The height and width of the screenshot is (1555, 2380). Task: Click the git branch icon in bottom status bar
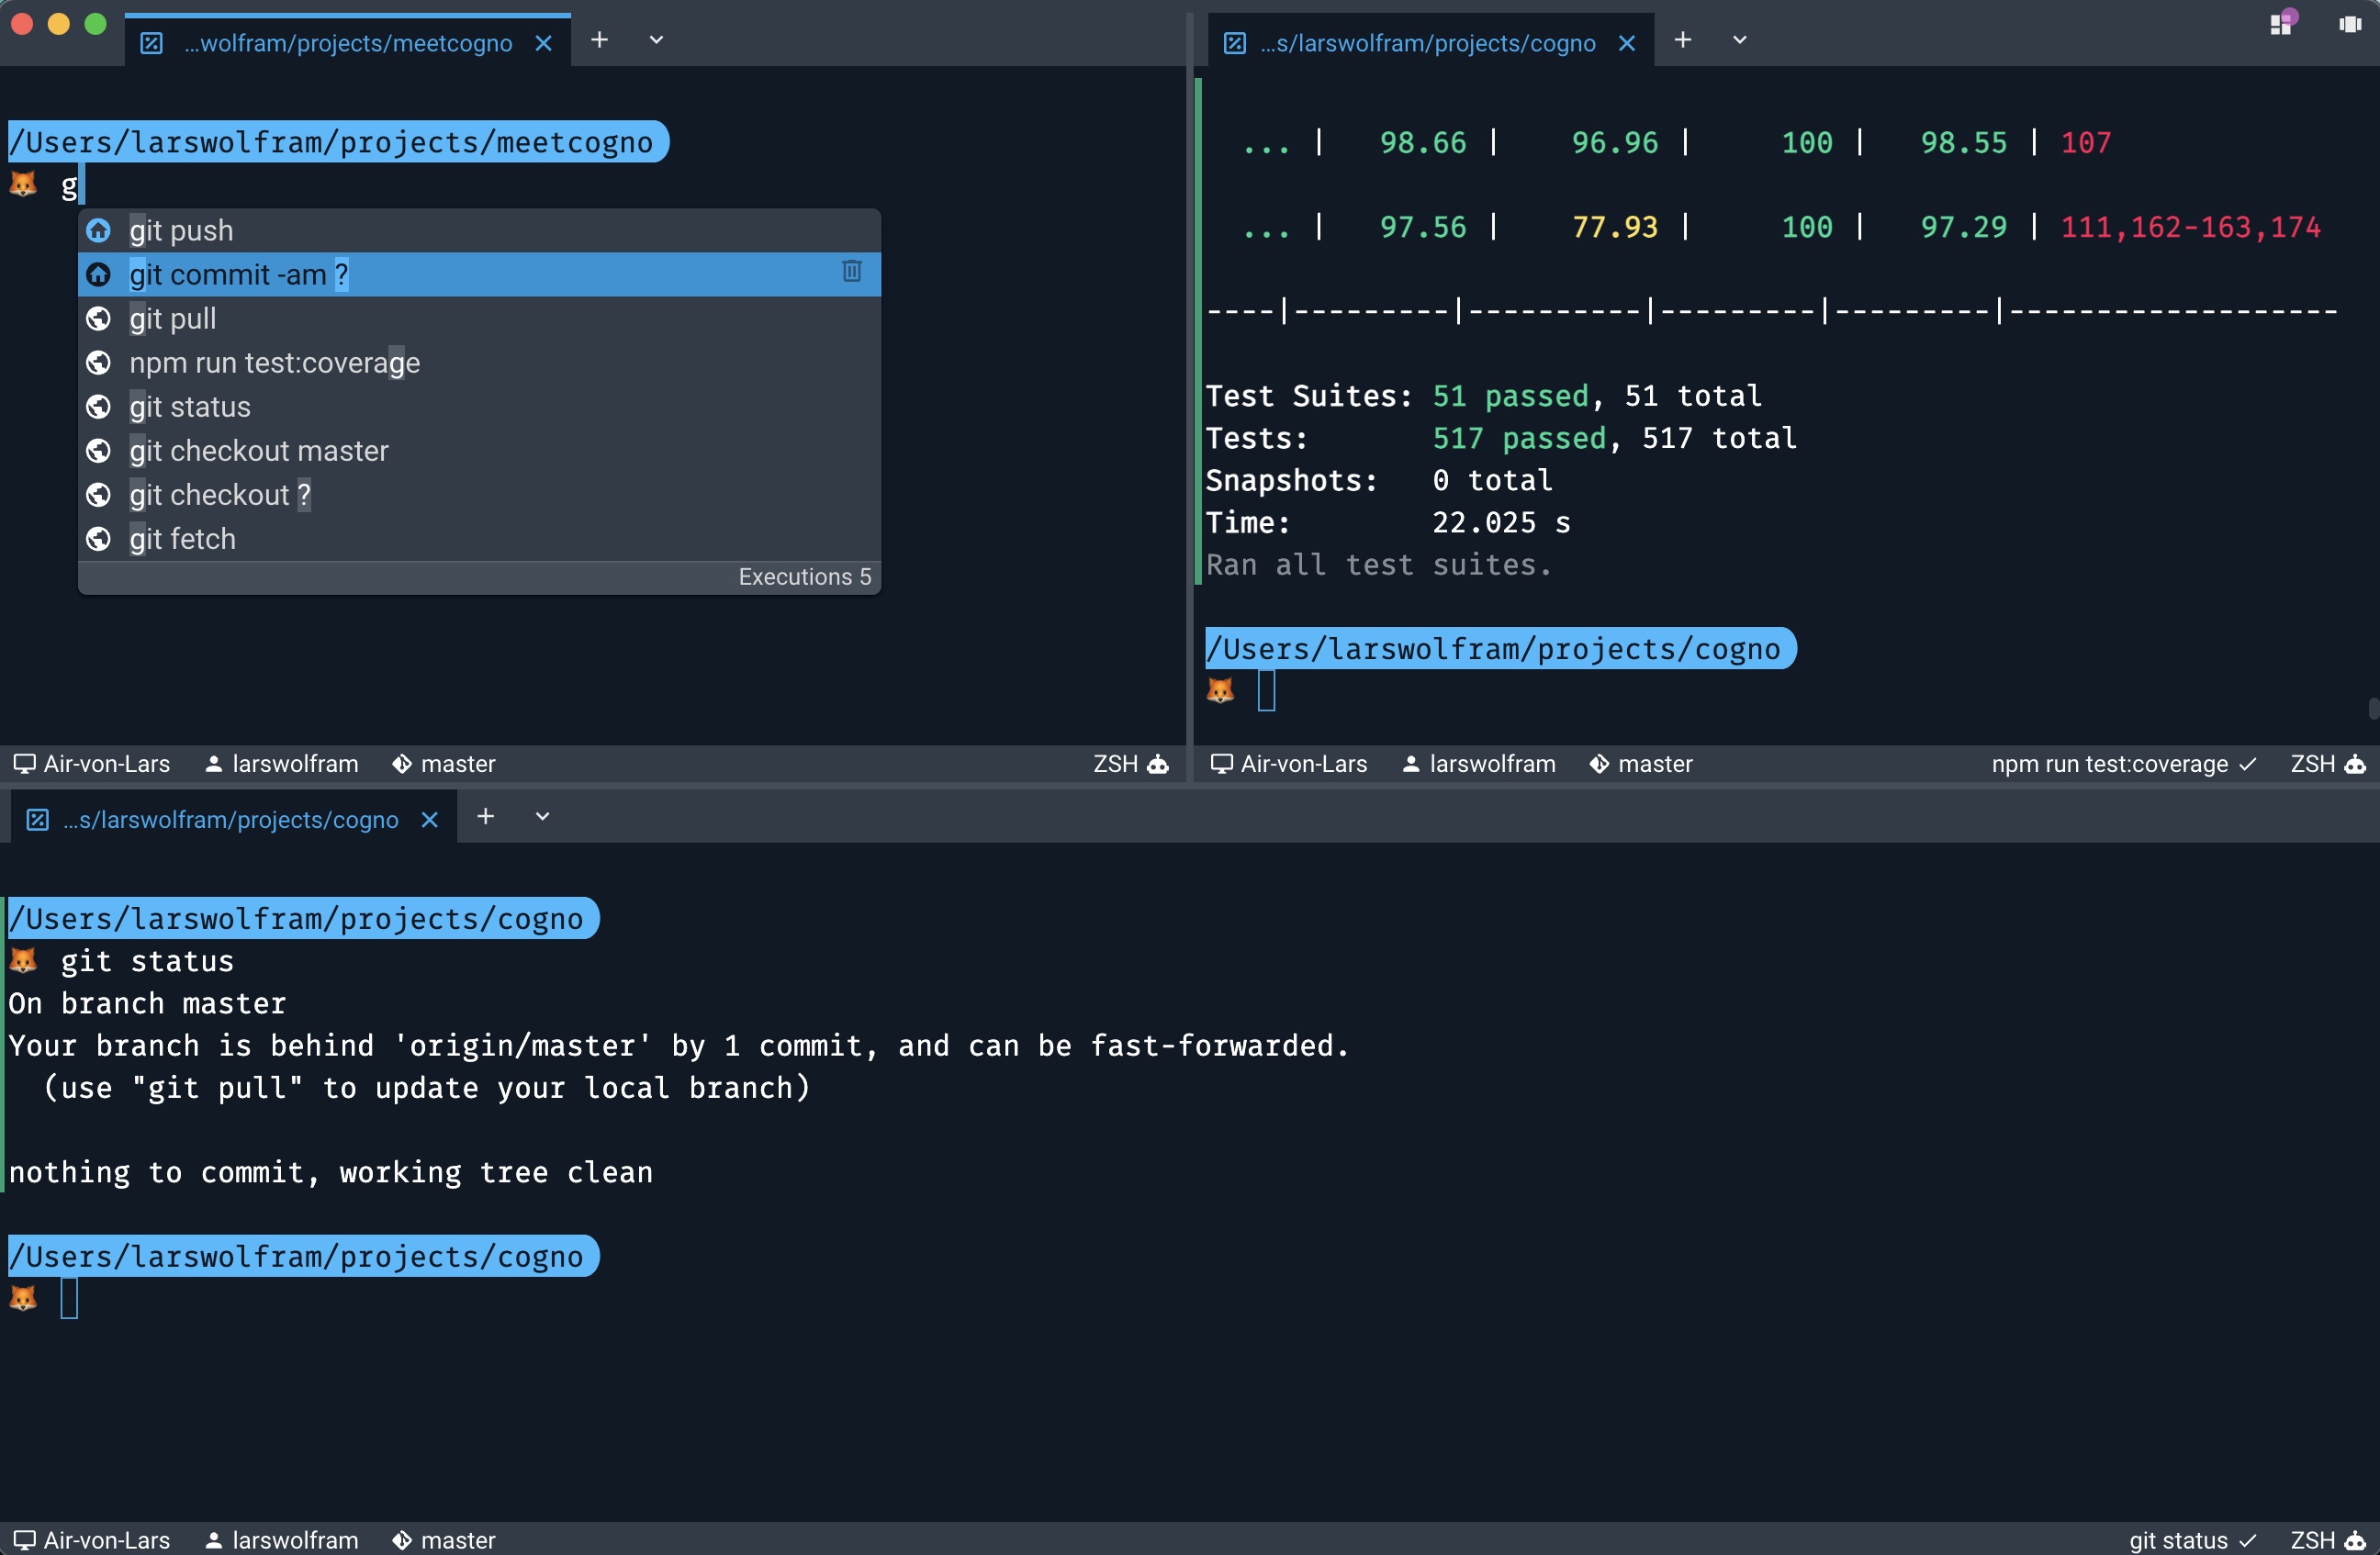pyautogui.click(x=402, y=1540)
